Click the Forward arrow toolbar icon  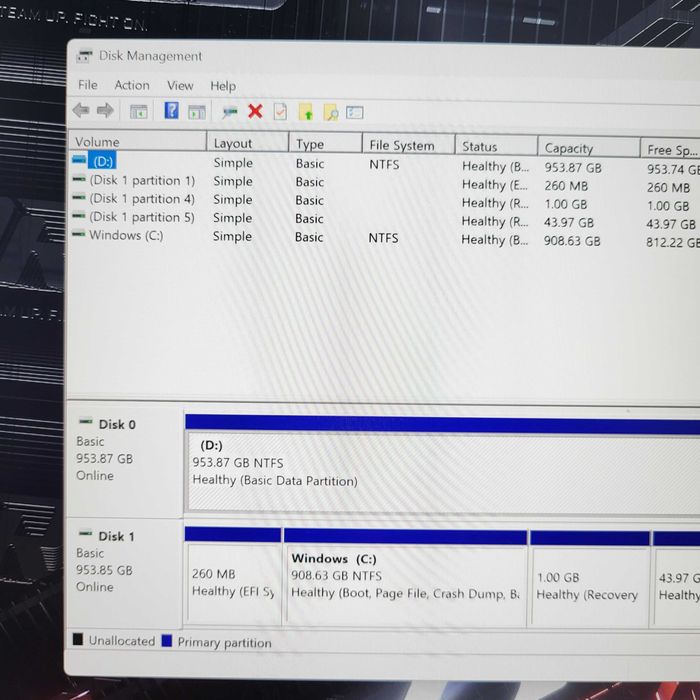coord(105,110)
